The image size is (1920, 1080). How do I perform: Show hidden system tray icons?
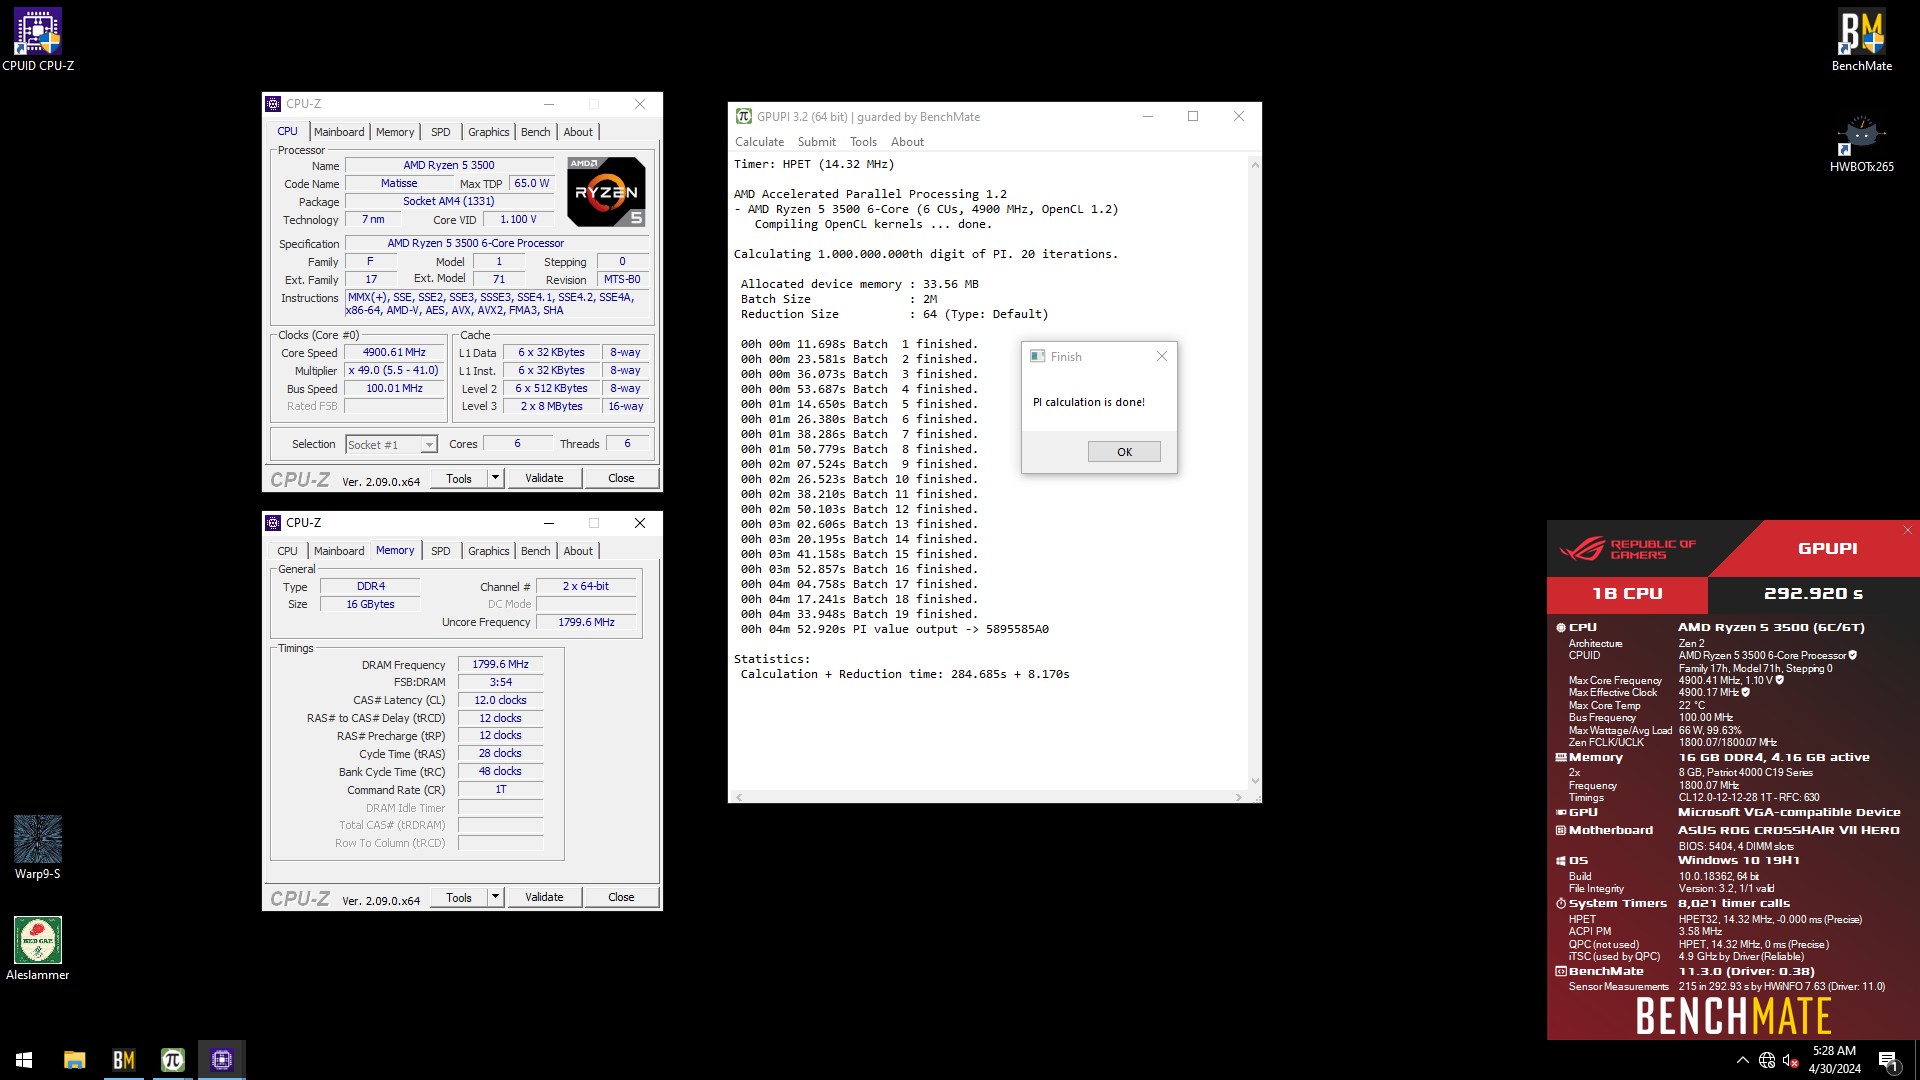[x=1742, y=1060]
